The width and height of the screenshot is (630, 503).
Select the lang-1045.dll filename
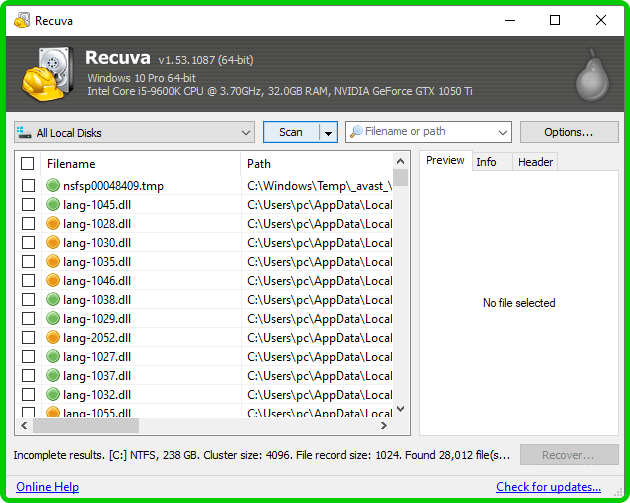[x=97, y=205]
